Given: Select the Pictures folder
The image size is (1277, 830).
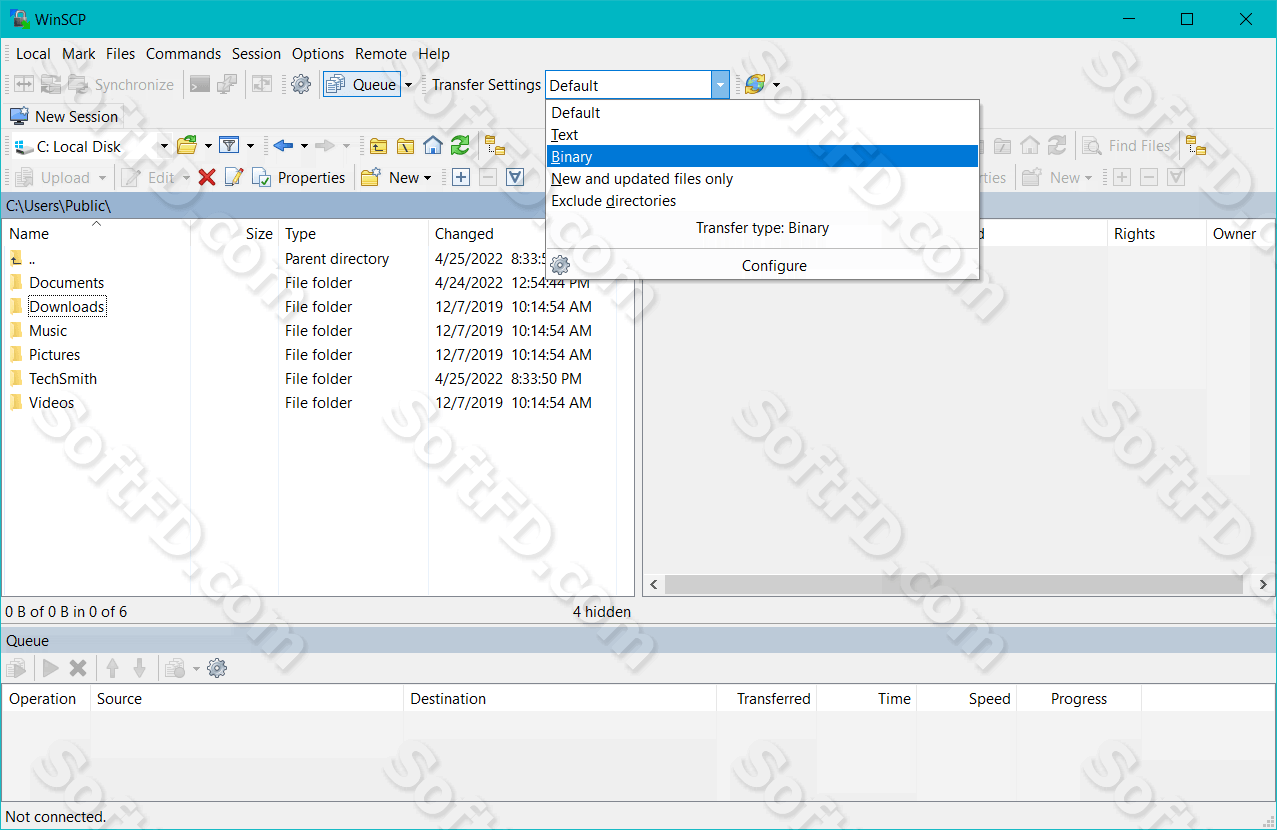Looking at the screenshot, I should (x=54, y=355).
